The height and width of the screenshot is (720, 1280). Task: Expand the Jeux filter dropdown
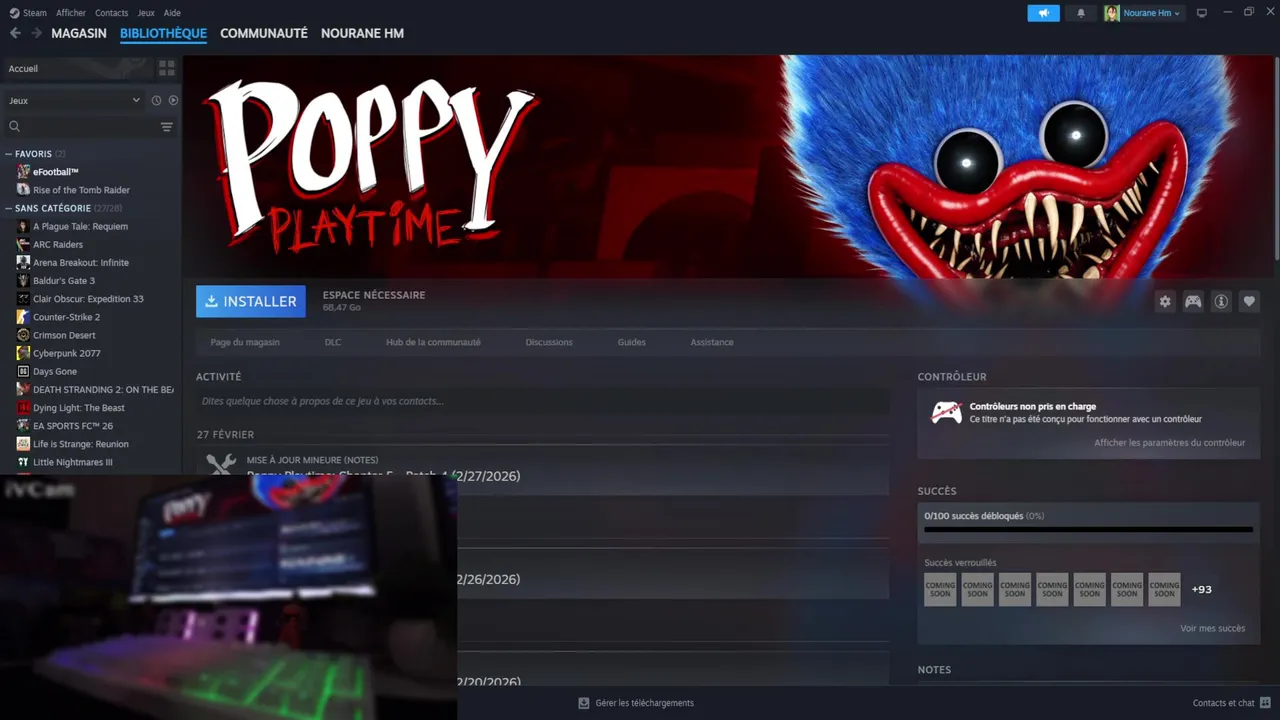tap(74, 100)
